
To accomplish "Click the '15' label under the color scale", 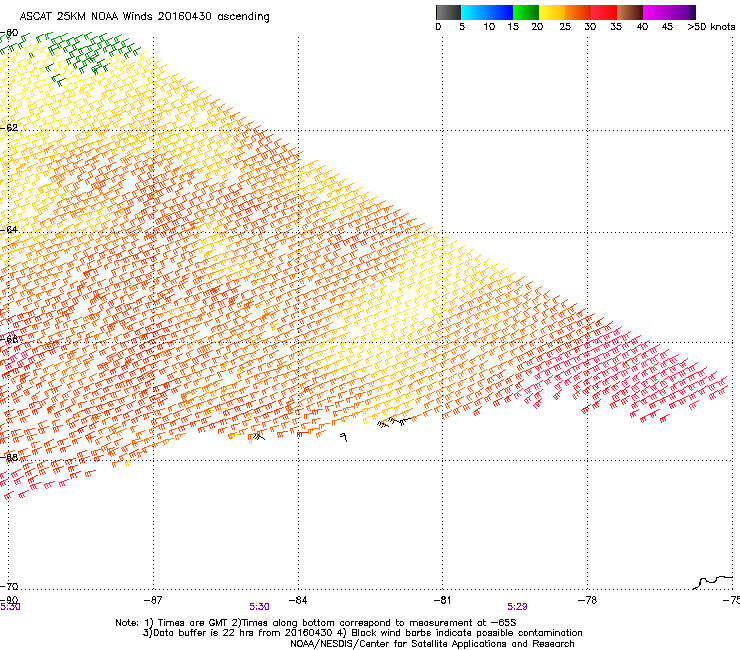I will point(513,27).
